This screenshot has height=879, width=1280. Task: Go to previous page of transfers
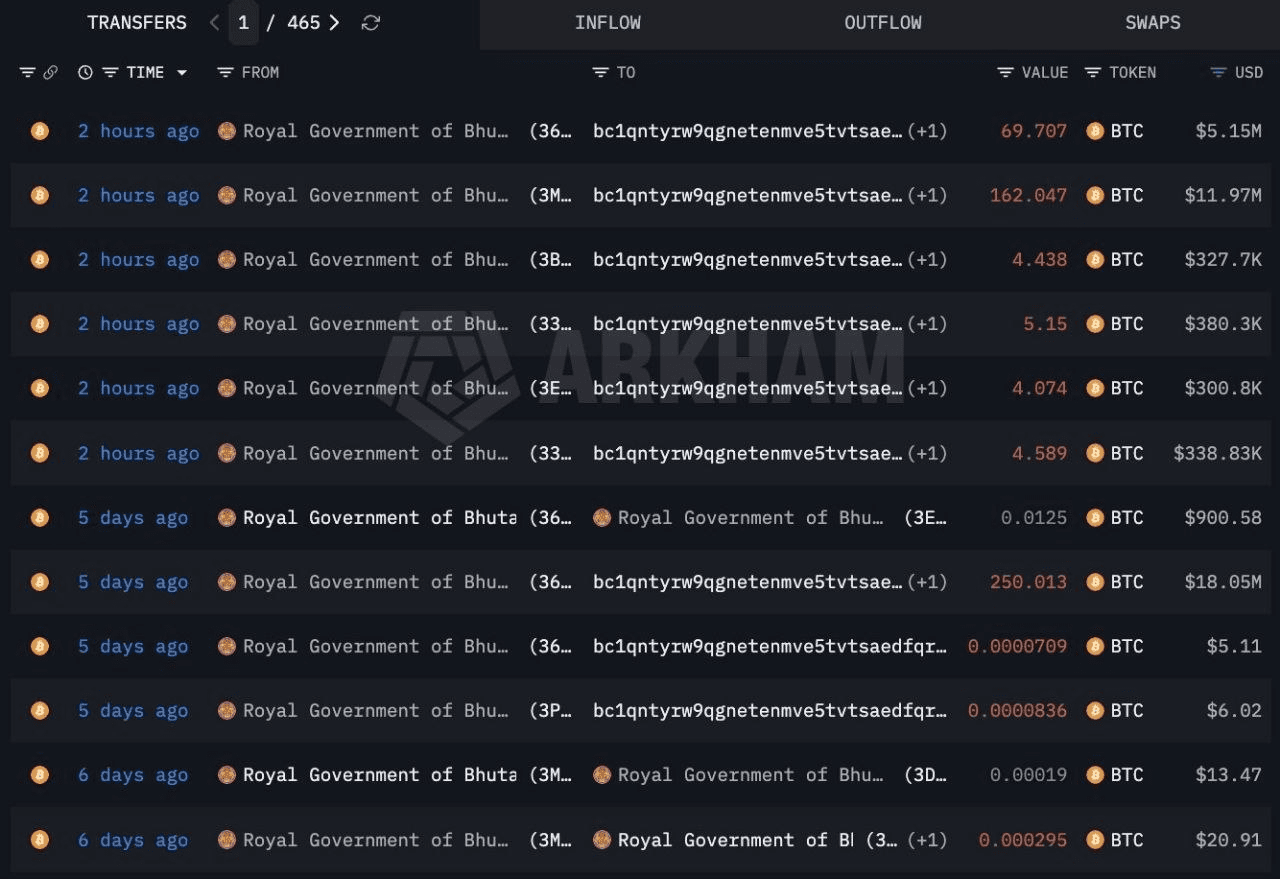coord(214,23)
